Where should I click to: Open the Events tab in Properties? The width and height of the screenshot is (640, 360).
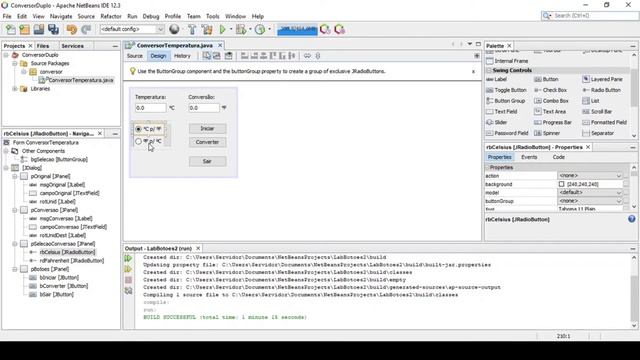click(x=529, y=157)
